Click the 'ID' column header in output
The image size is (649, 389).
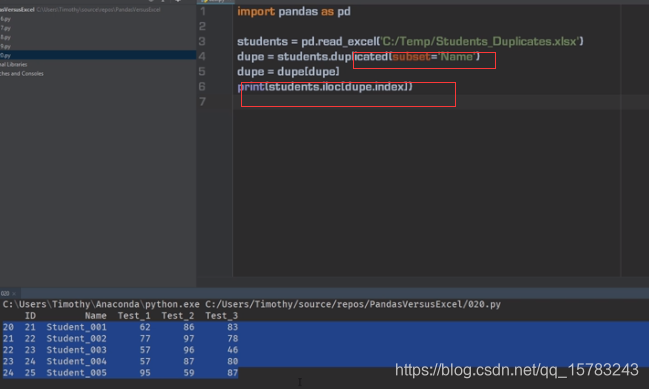point(30,316)
